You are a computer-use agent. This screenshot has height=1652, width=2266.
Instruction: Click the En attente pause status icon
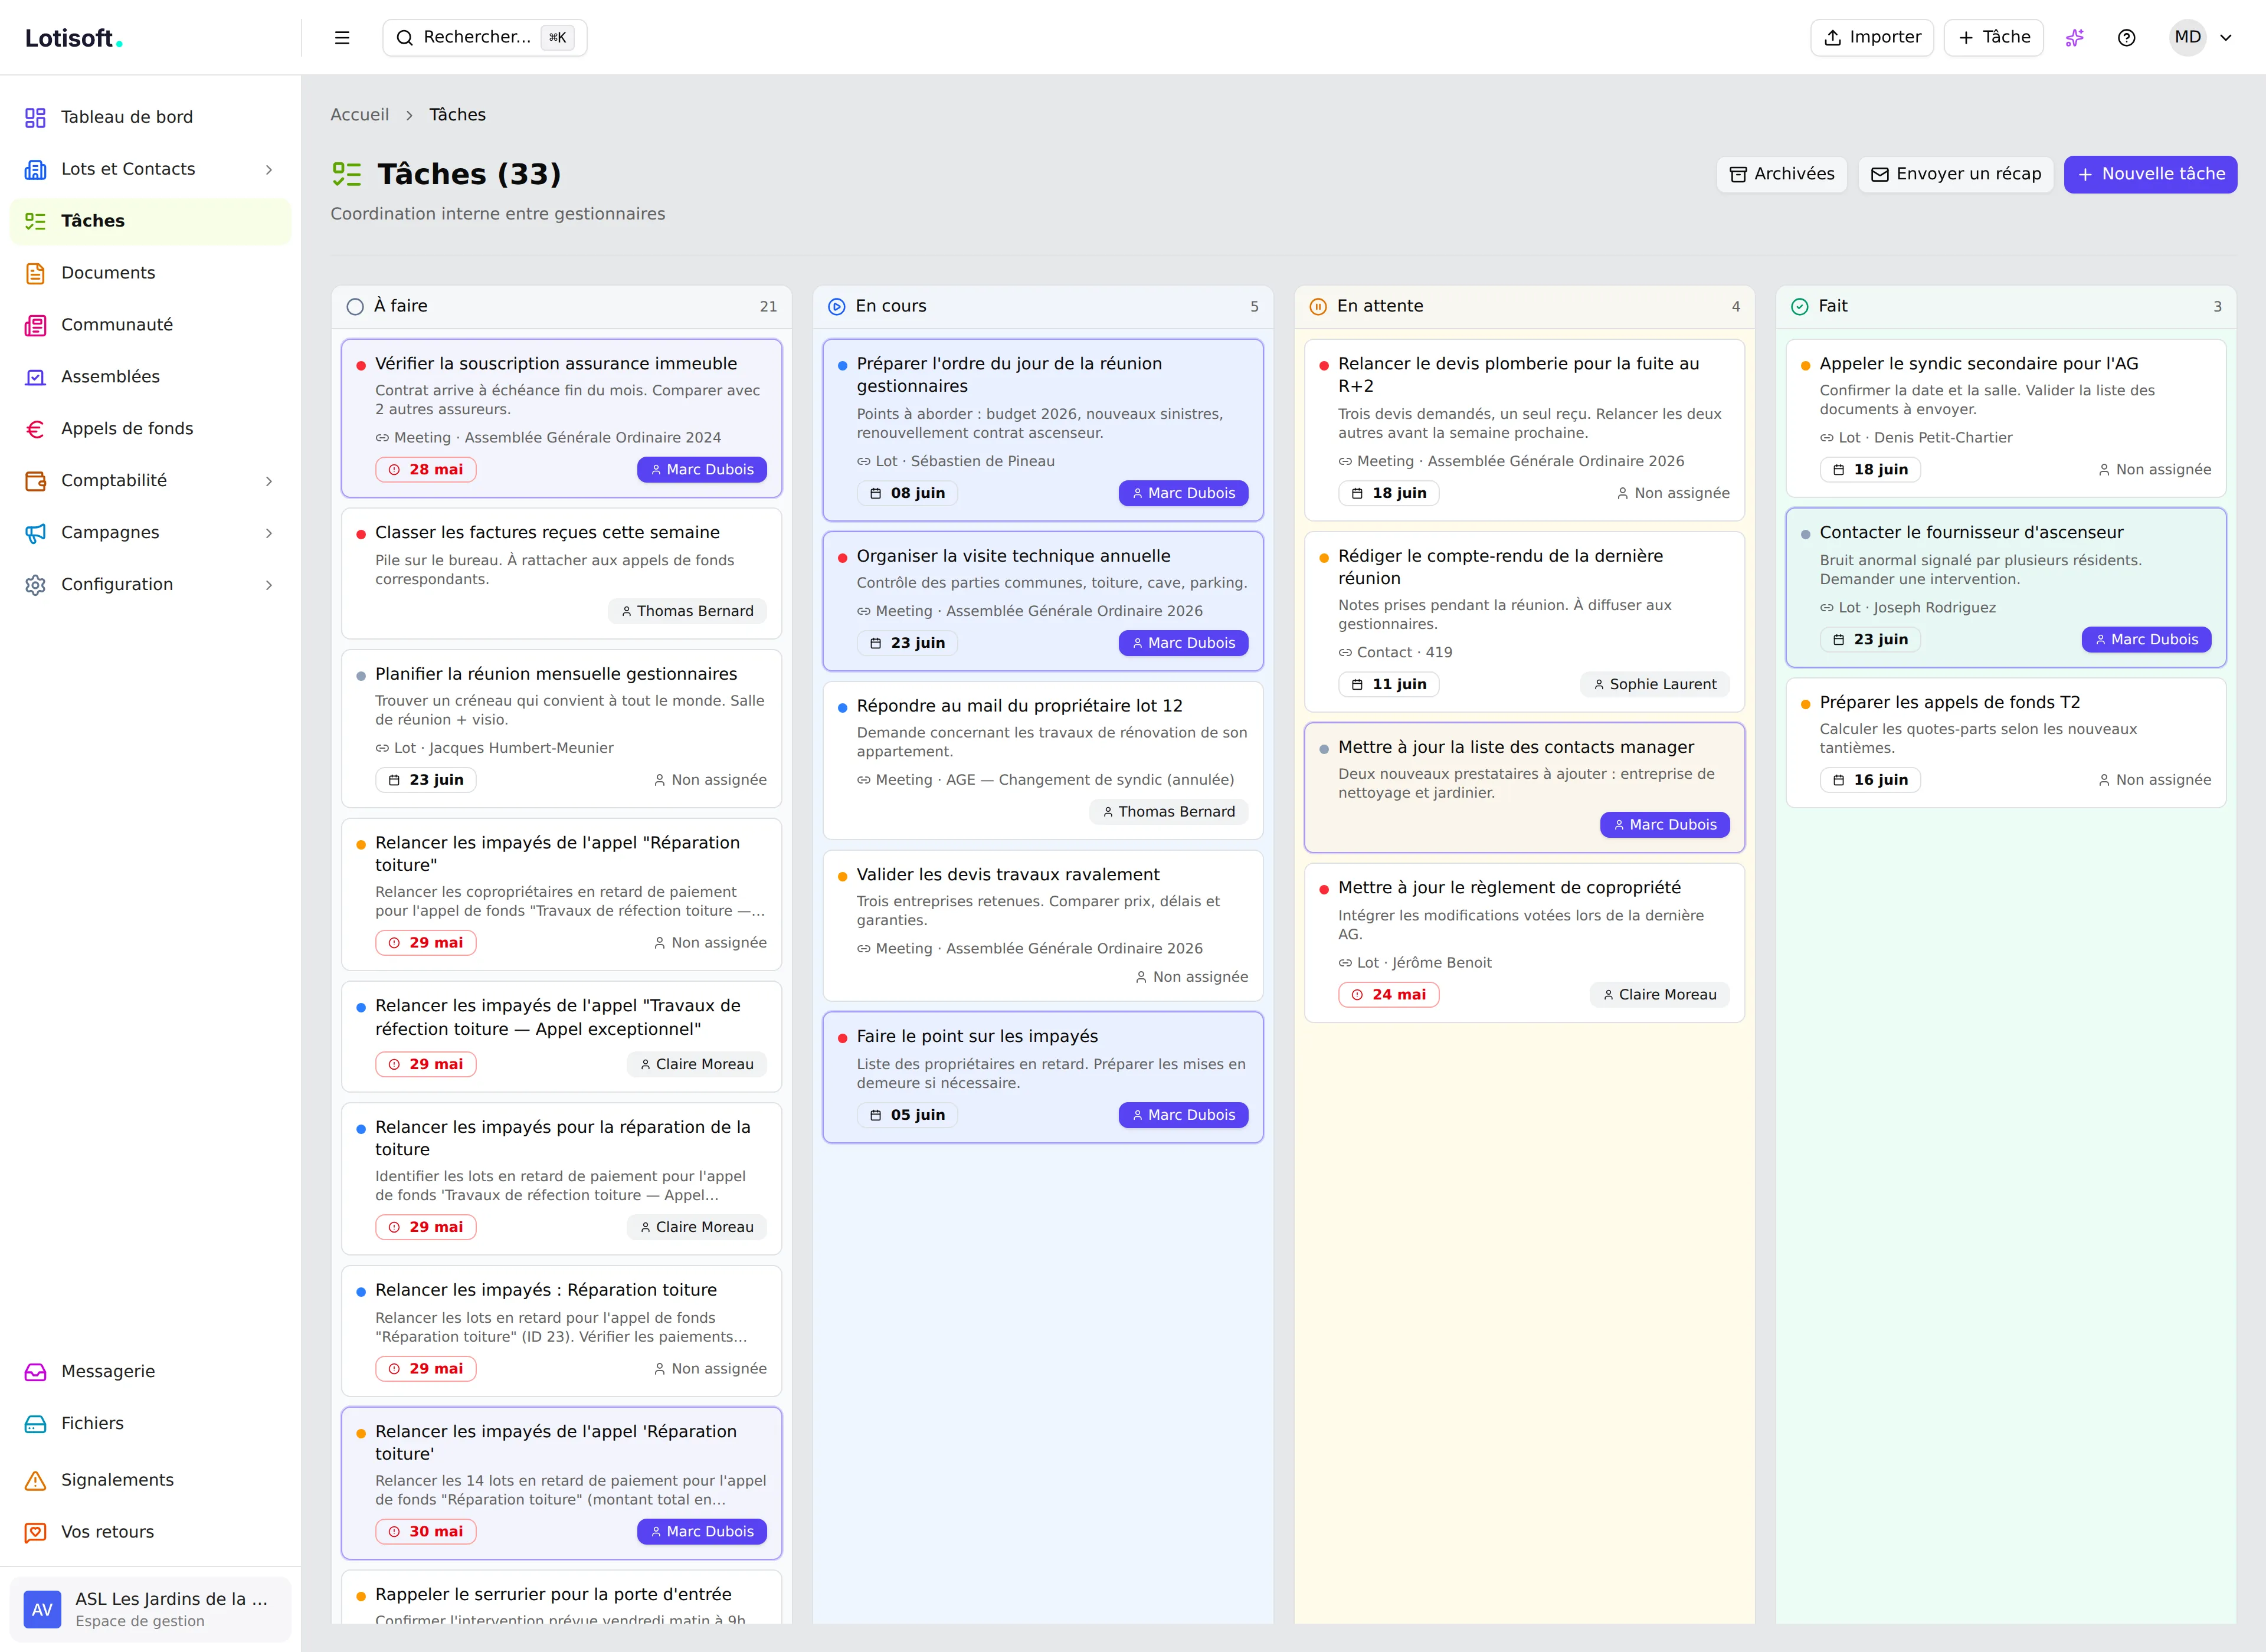1318,307
